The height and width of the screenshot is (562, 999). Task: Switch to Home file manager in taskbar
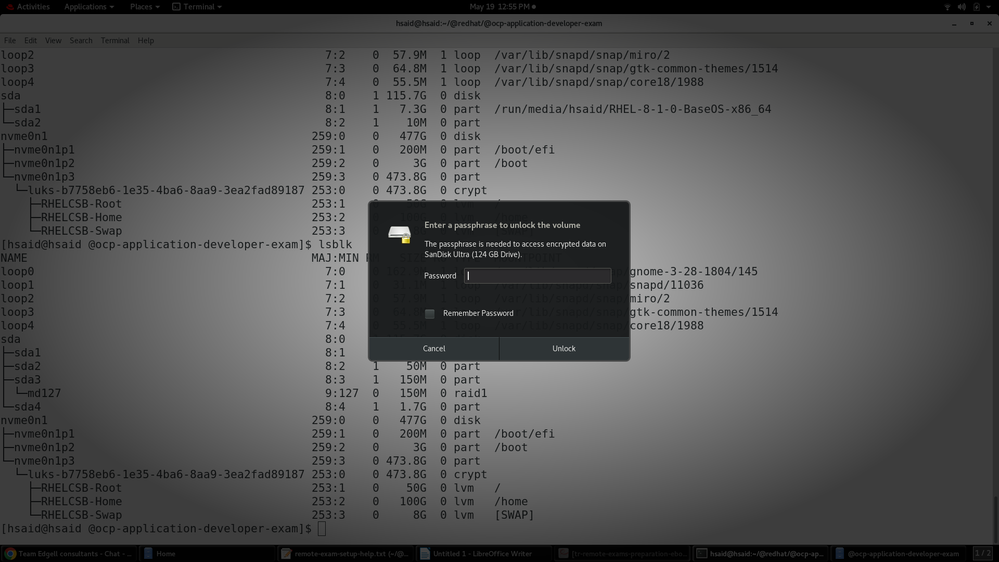pos(160,553)
